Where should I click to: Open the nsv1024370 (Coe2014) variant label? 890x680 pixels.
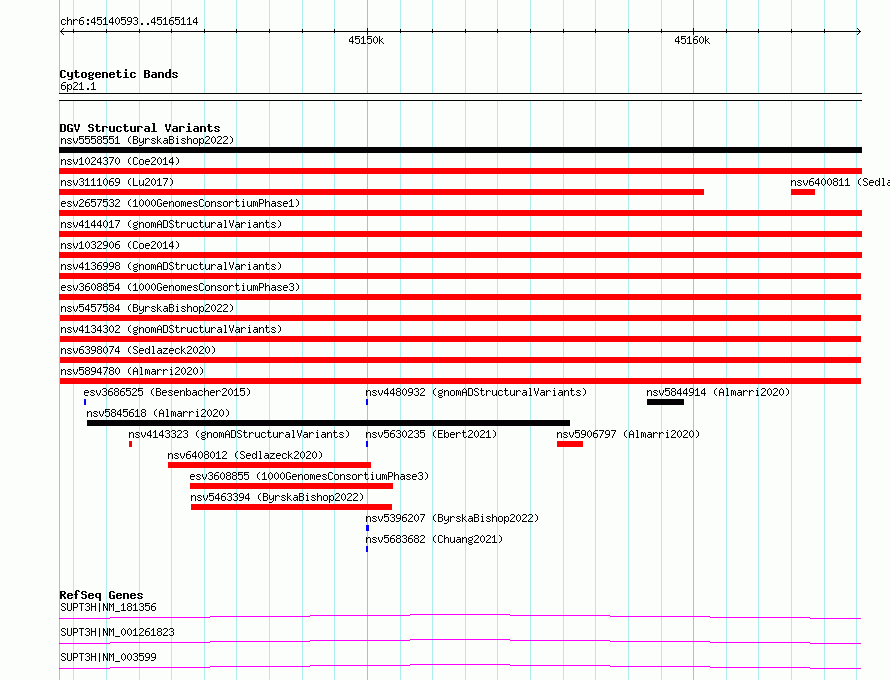click(120, 161)
